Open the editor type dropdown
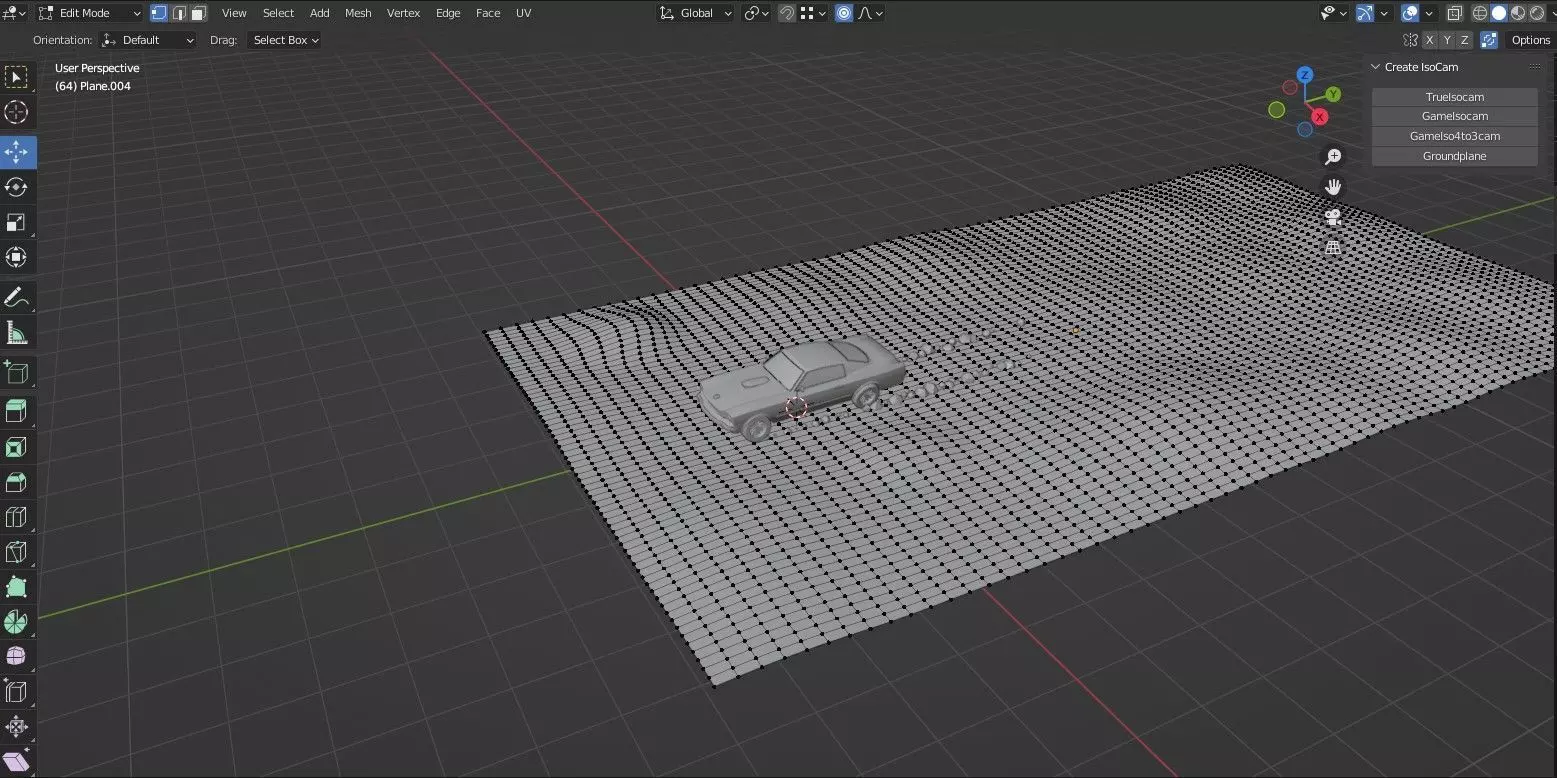The height and width of the screenshot is (778, 1557). tap(15, 13)
